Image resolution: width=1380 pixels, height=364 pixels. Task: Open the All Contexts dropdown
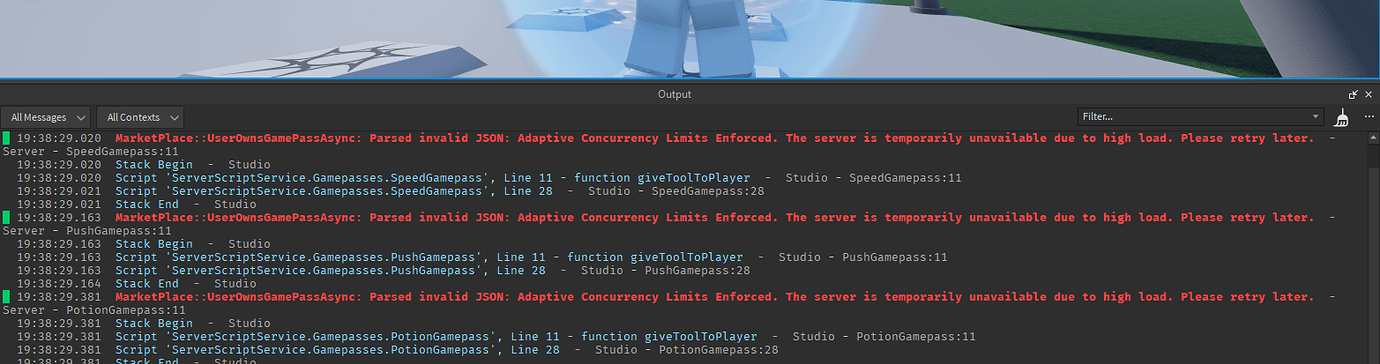(x=141, y=117)
